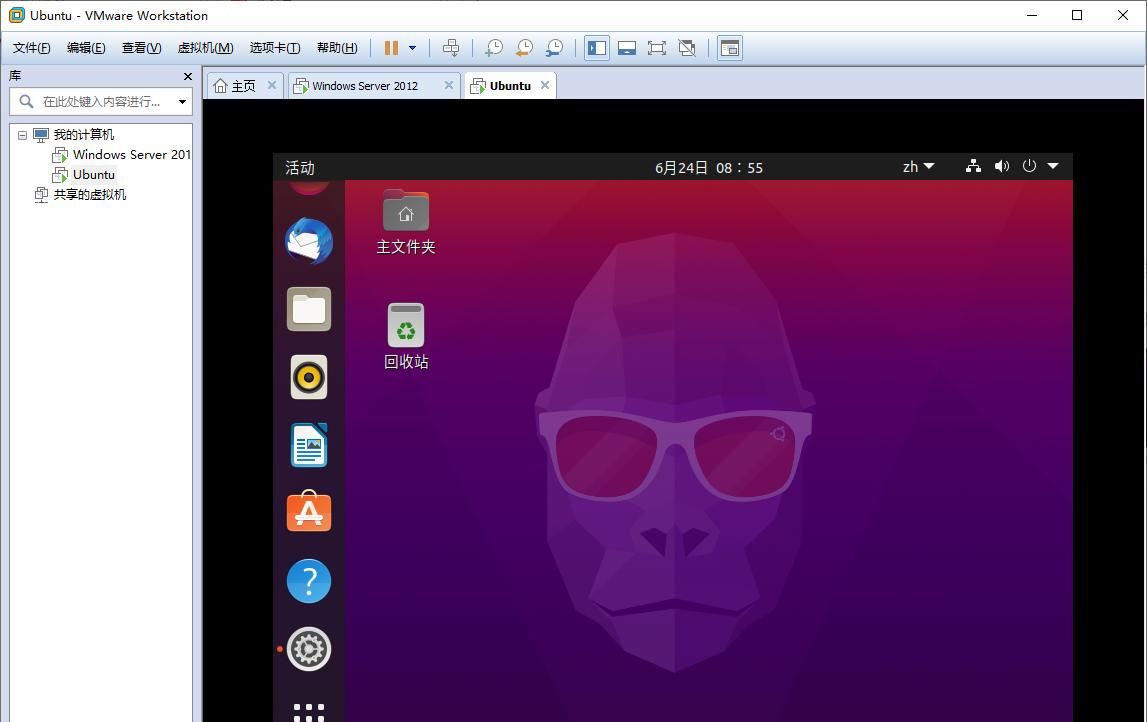This screenshot has width=1147, height=722.
Task: Send Ctrl+Alt+Del to the guest
Action: click(x=450, y=47)
